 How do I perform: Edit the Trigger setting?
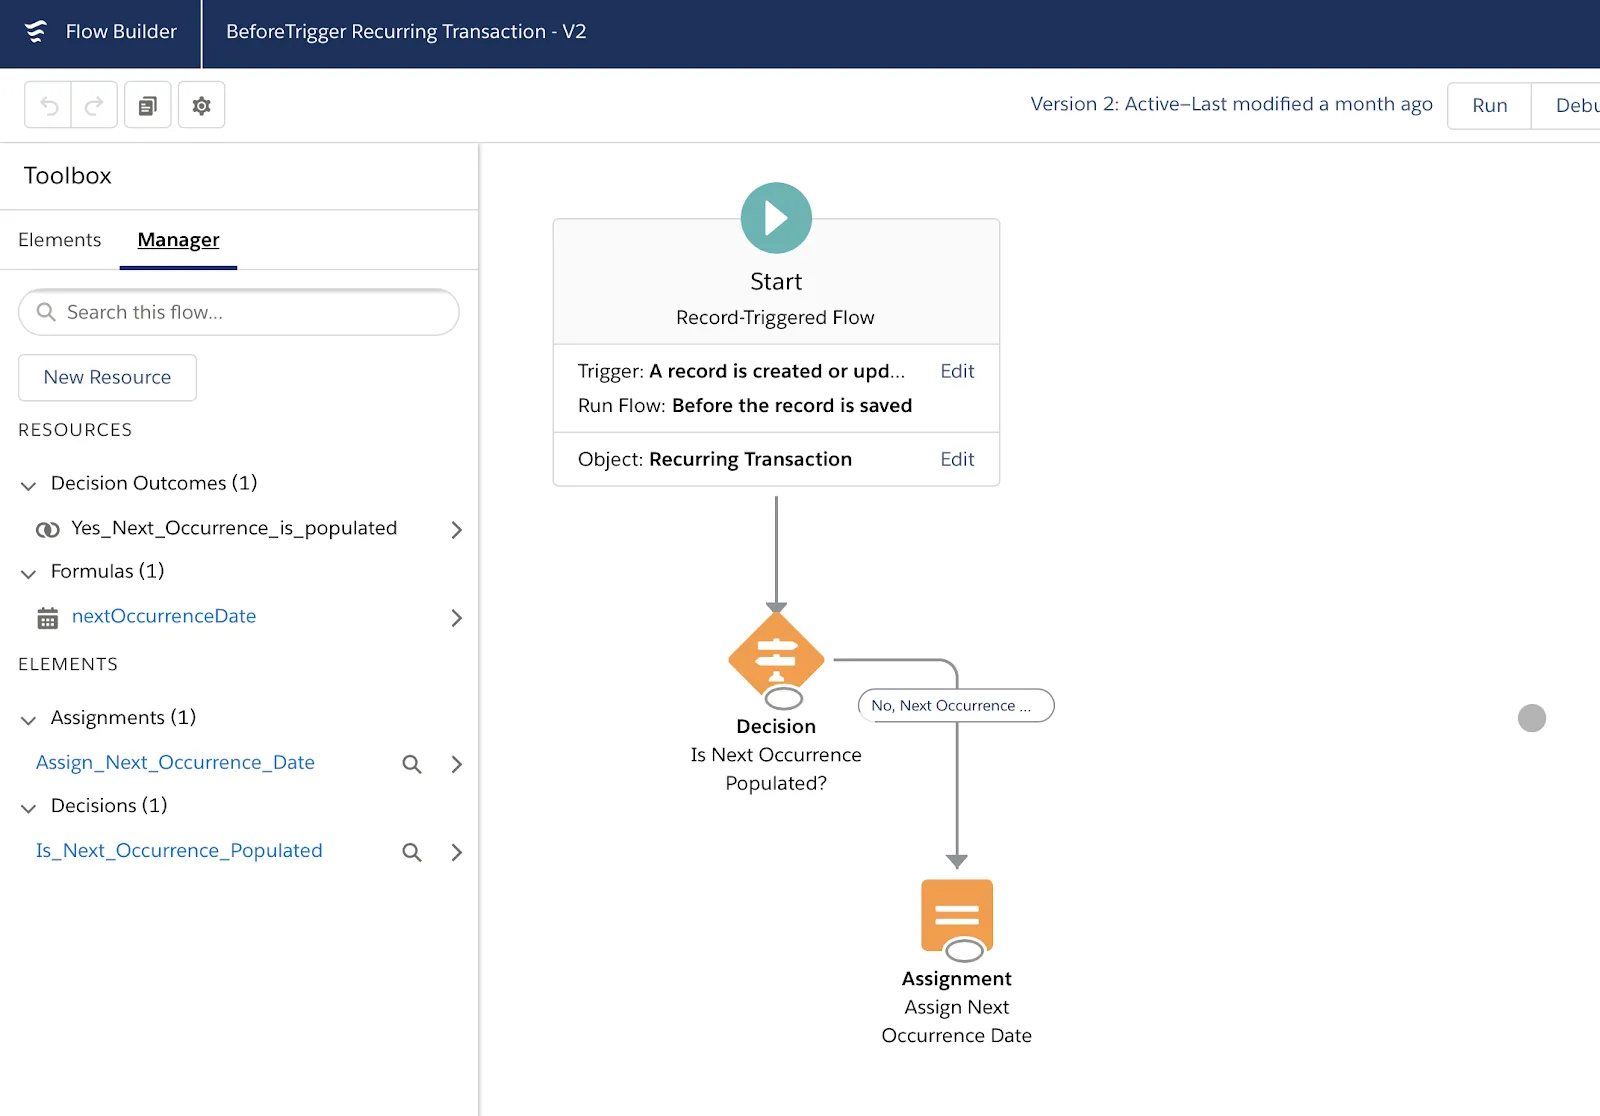click(957, 371)
